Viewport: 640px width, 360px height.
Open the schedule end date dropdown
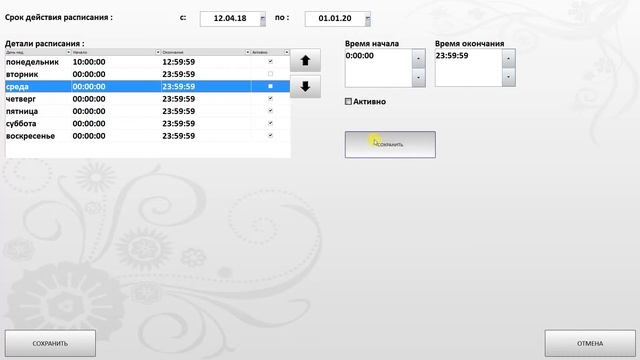(x=368, y=19)
